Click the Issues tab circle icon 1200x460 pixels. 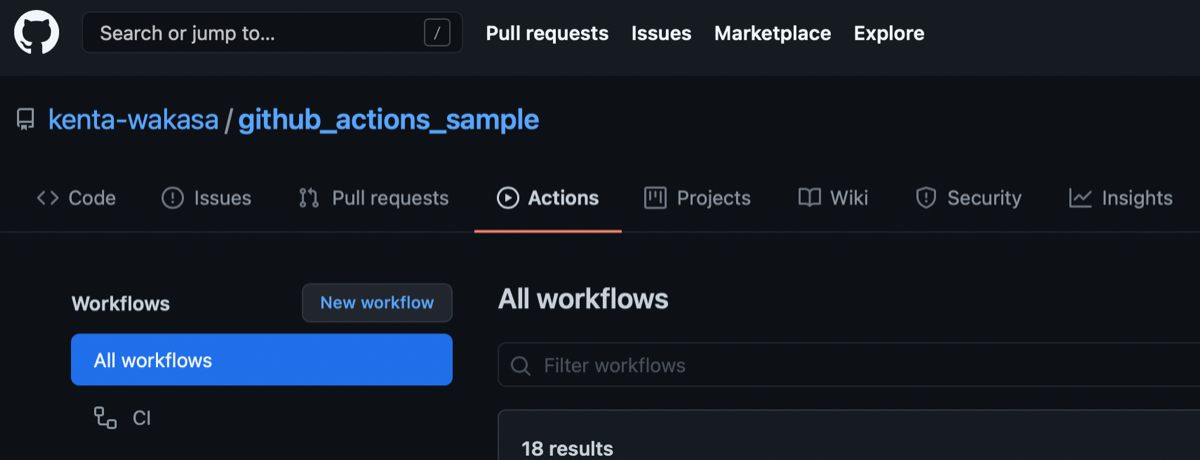click(x=173, y=198)
